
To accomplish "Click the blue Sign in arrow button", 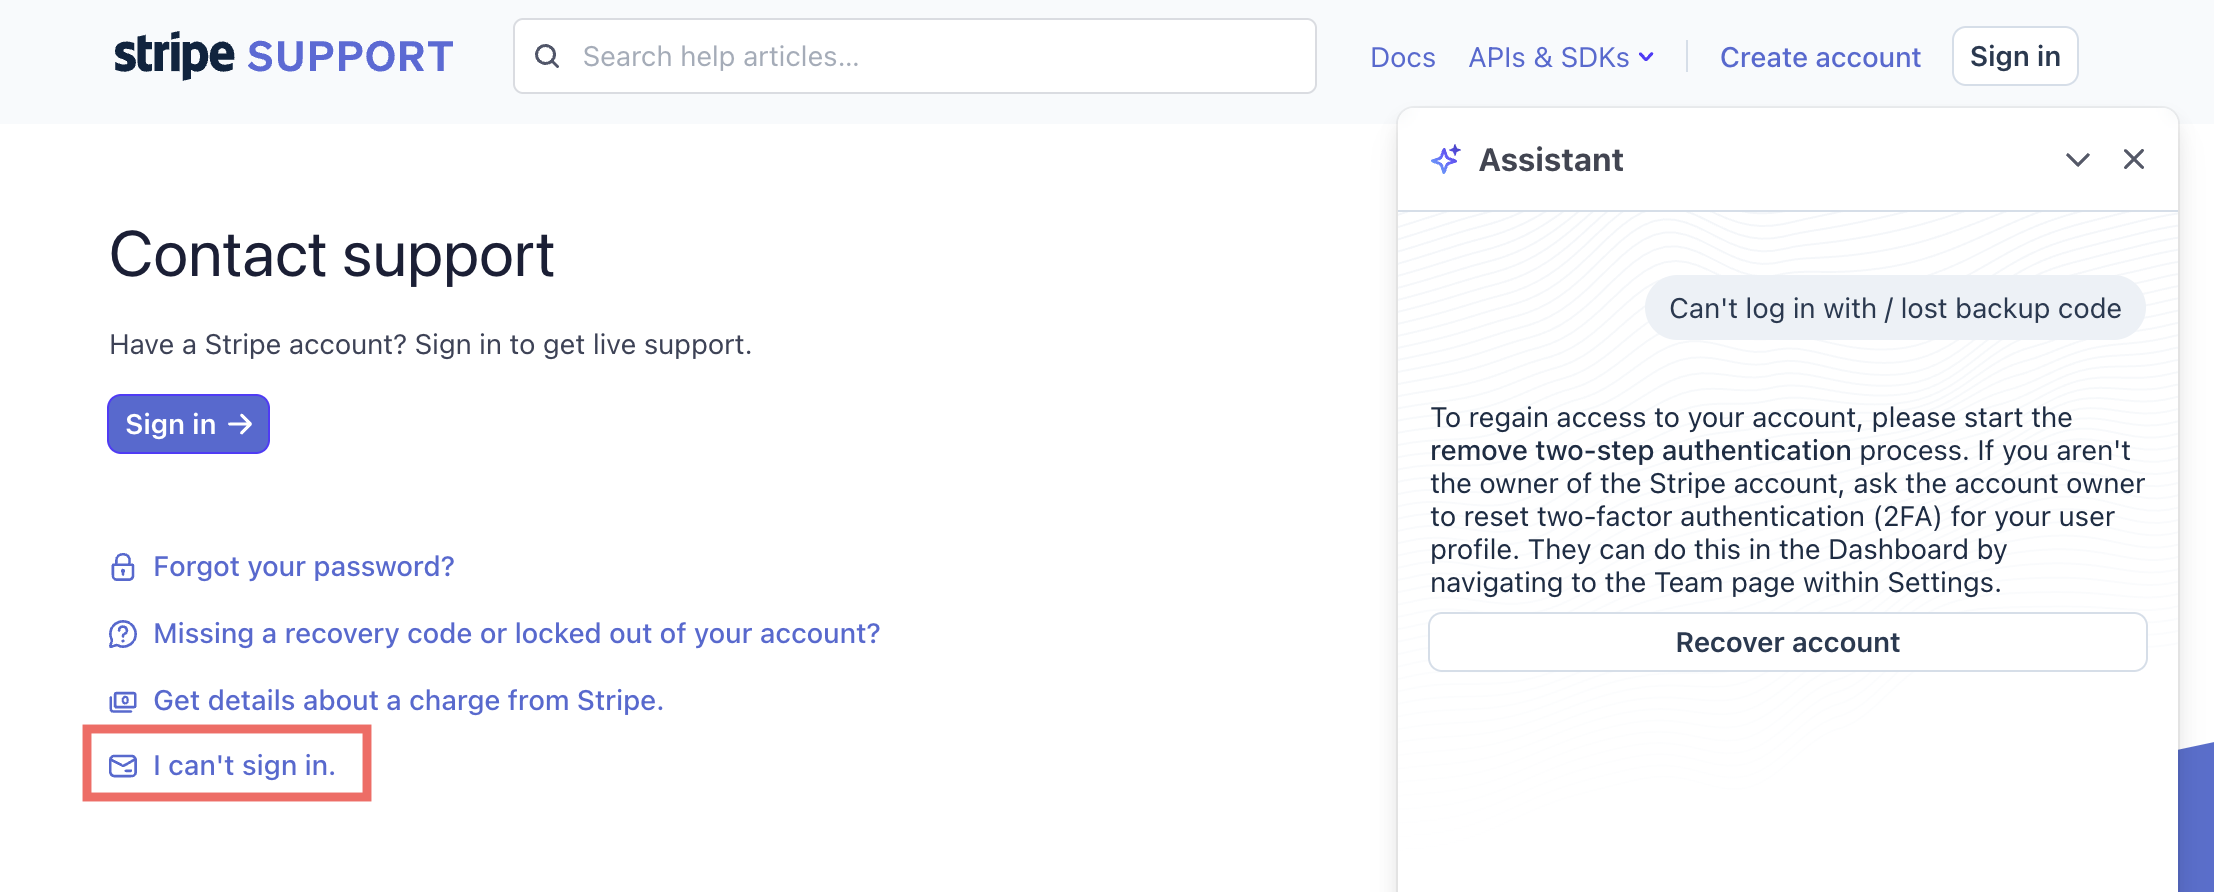I will pos(188,424).
